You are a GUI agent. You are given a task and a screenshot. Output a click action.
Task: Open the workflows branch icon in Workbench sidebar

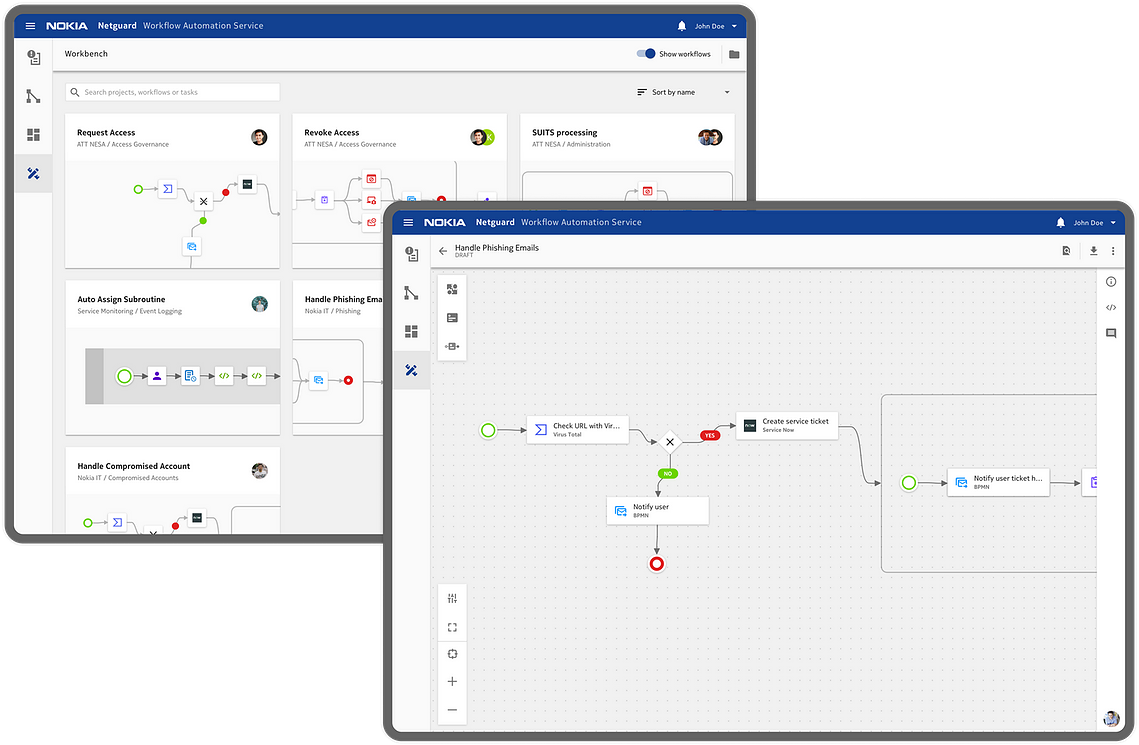tap(33, 96)
